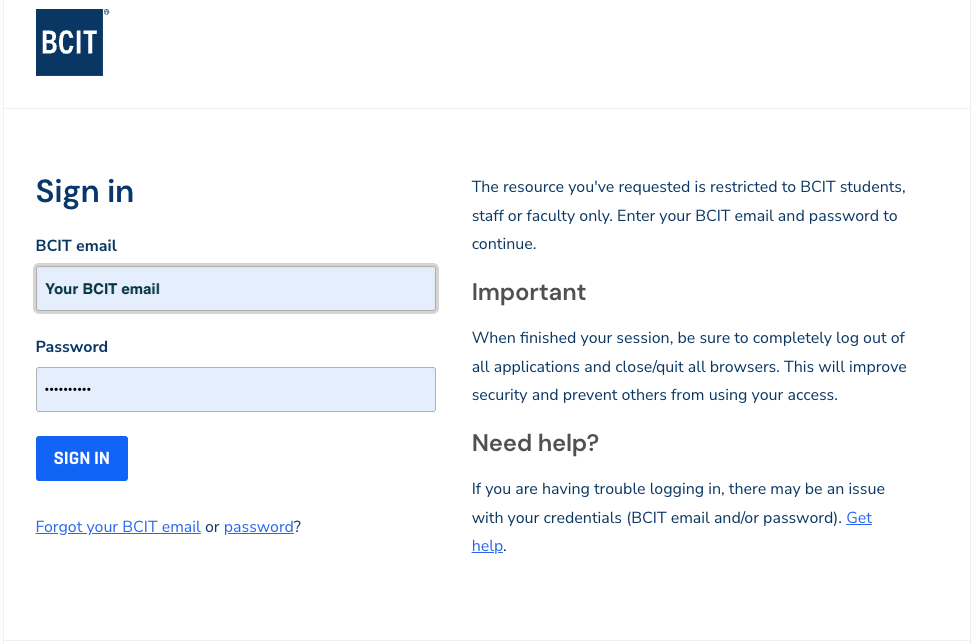The height and width of the screenshot is (644, 971).
Task: Click the registered trademark symbol beside logo
Action: (106, 13)
